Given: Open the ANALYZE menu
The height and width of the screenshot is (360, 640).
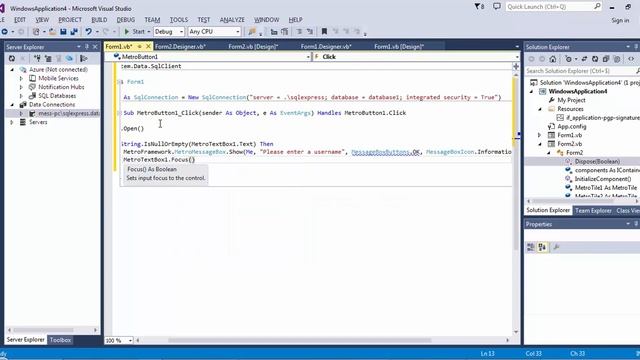Looking at the screenshot, I should pyautogui.click(x=232, y=20).
